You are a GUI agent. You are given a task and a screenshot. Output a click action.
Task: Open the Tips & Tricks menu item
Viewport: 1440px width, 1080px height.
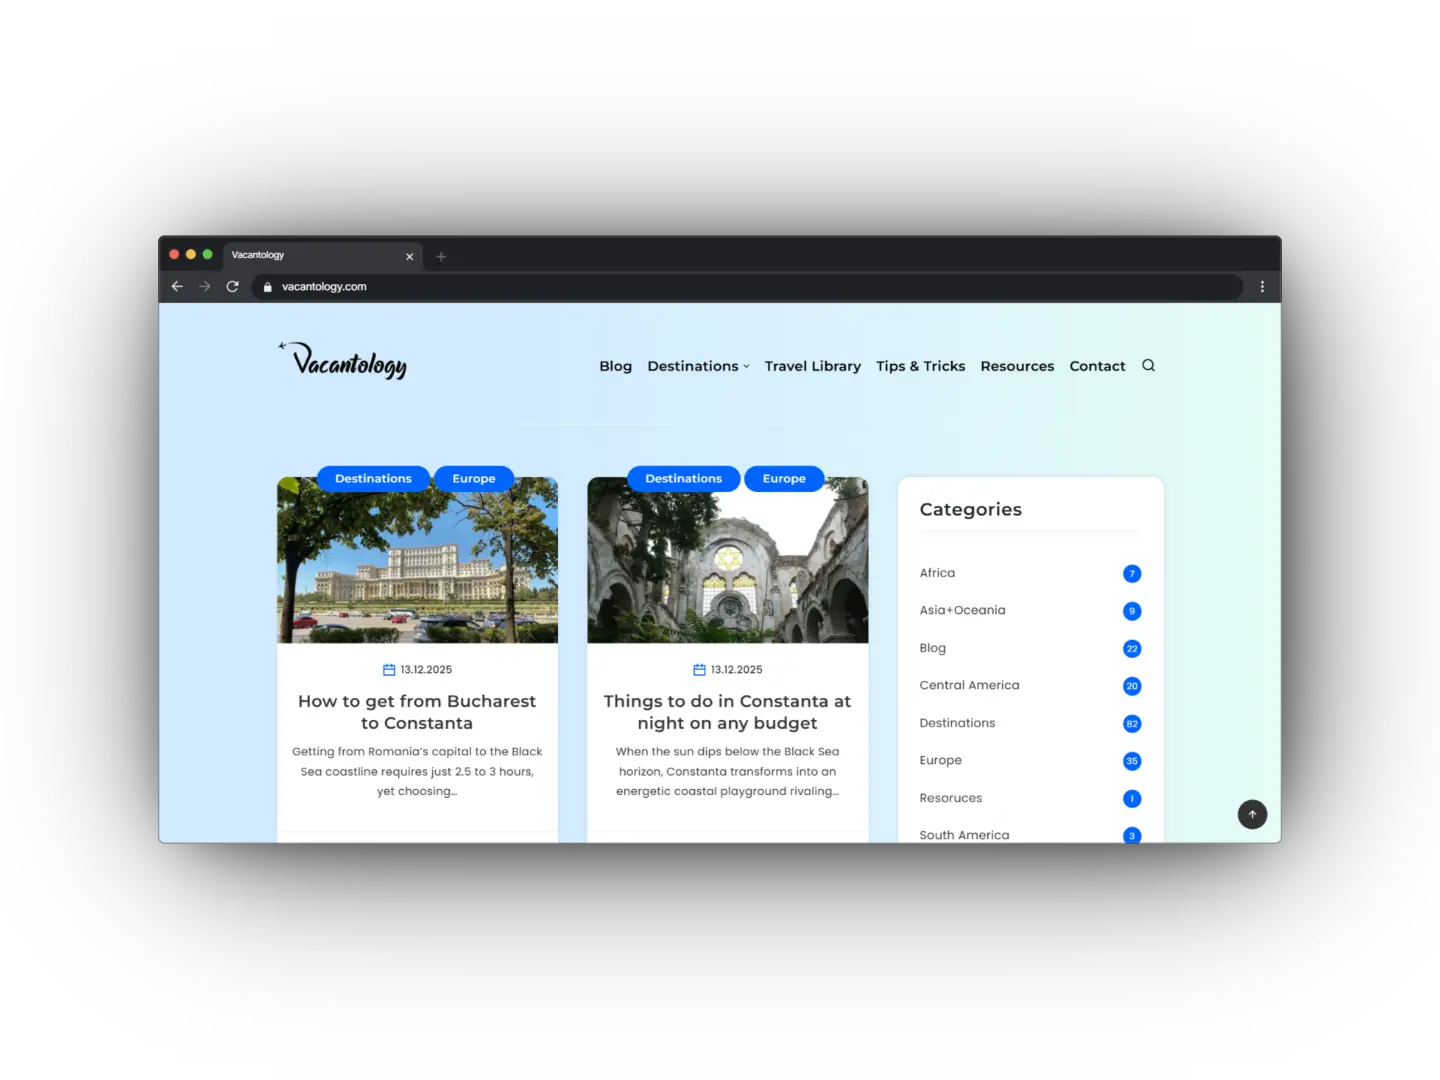[x=920, y=366]
